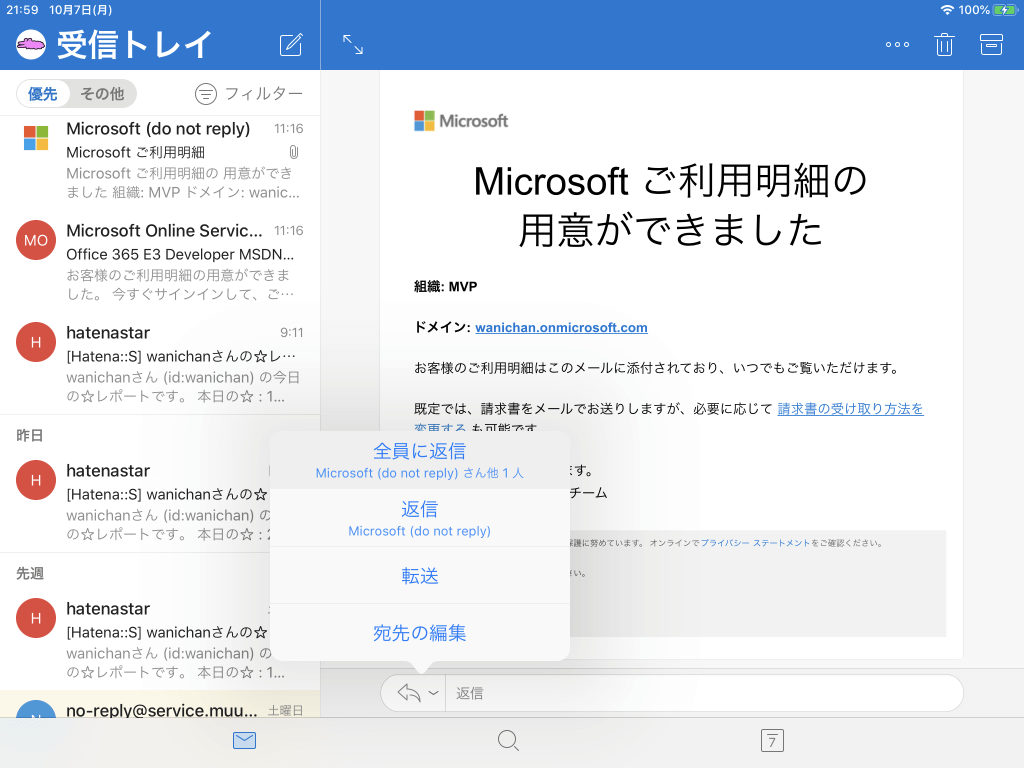This screenshot has height=768, width=1024.
Task: Click the Wi-Fi status icon
Action: point(947,10)
